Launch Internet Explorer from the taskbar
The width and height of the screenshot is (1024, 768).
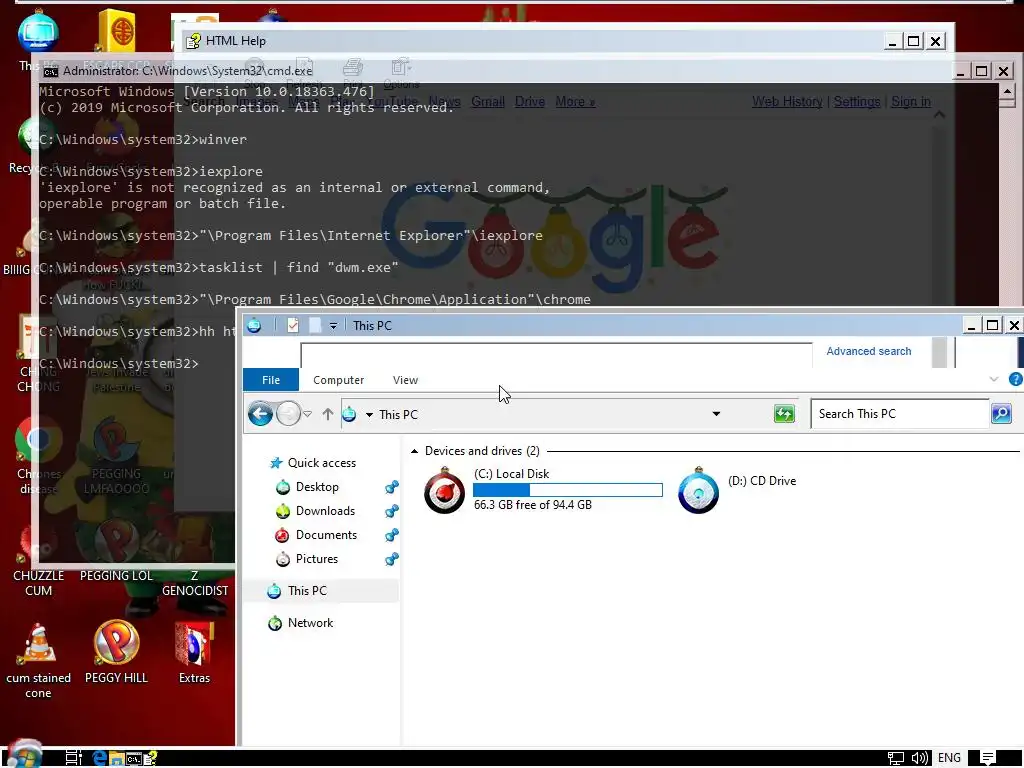tap(99, 758)
